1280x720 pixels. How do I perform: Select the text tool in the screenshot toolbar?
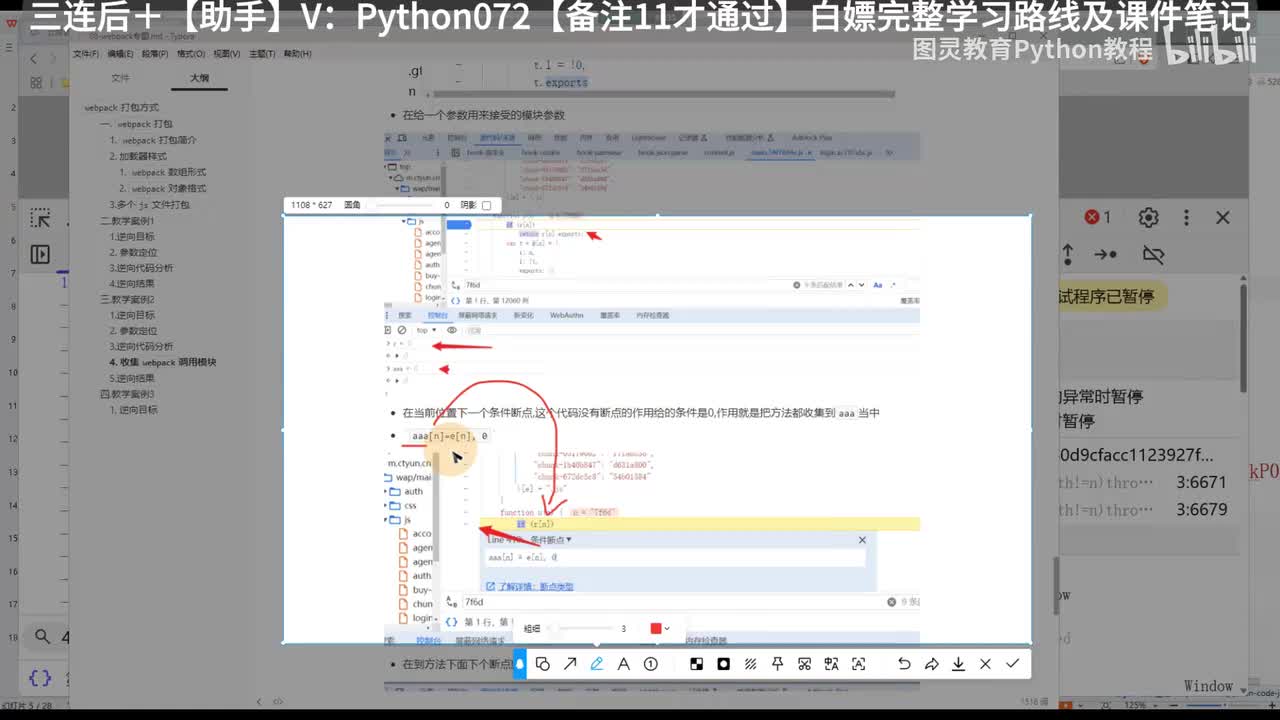(x=623, y=664)
